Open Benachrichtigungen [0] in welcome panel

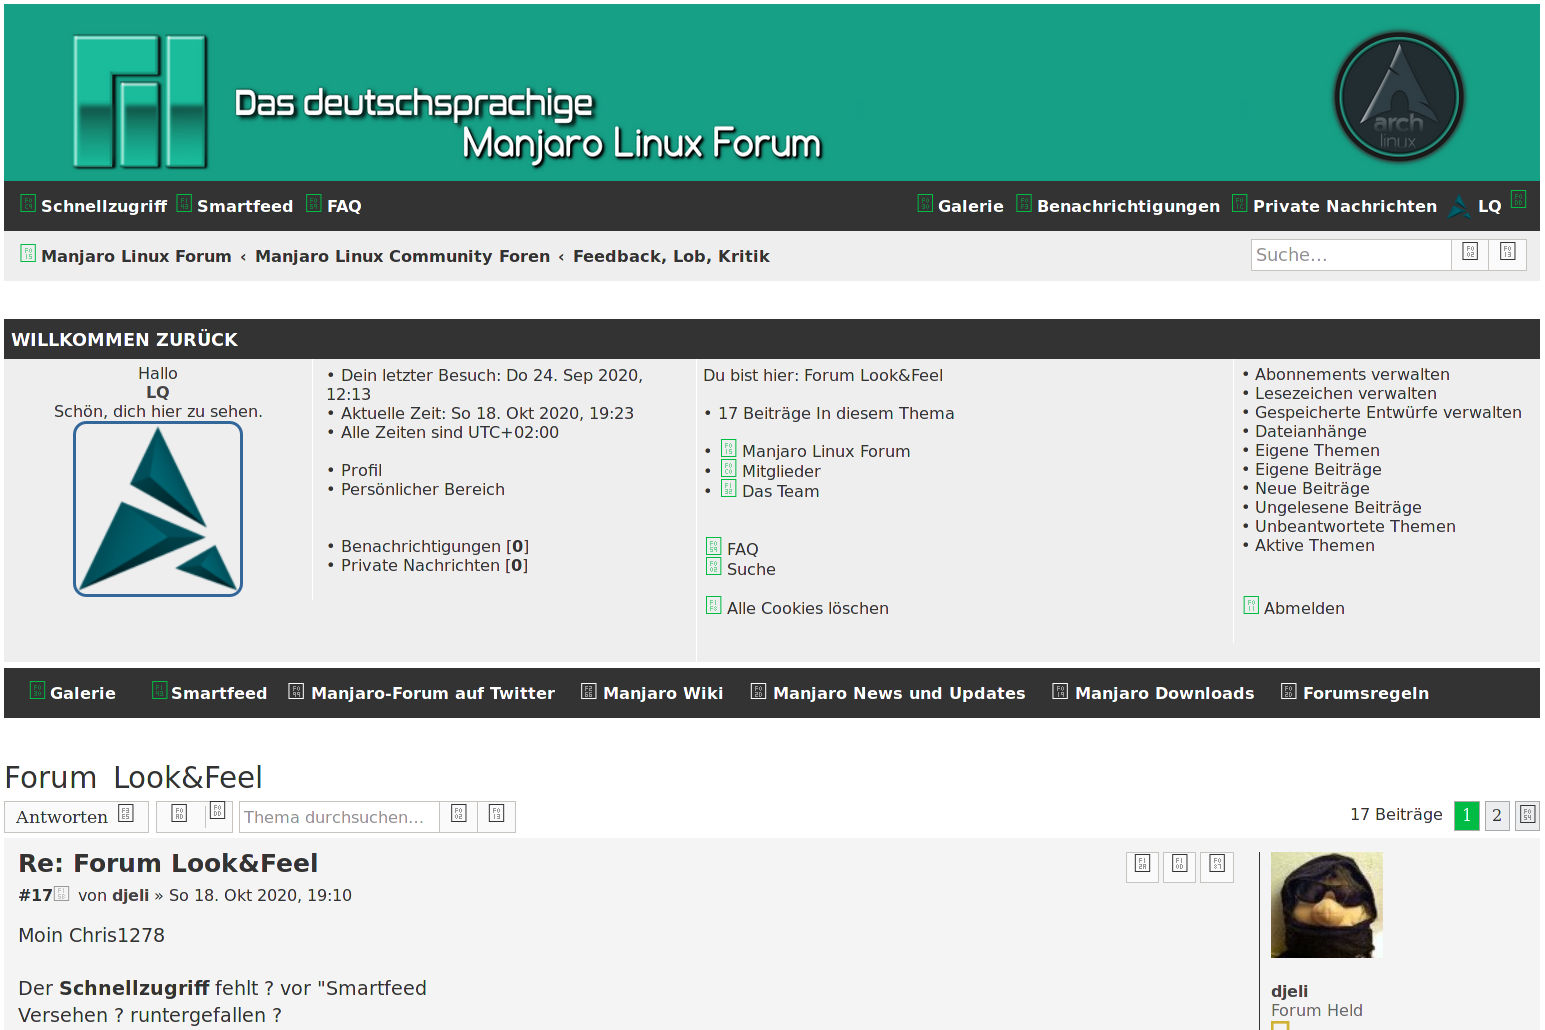point(434,546)
